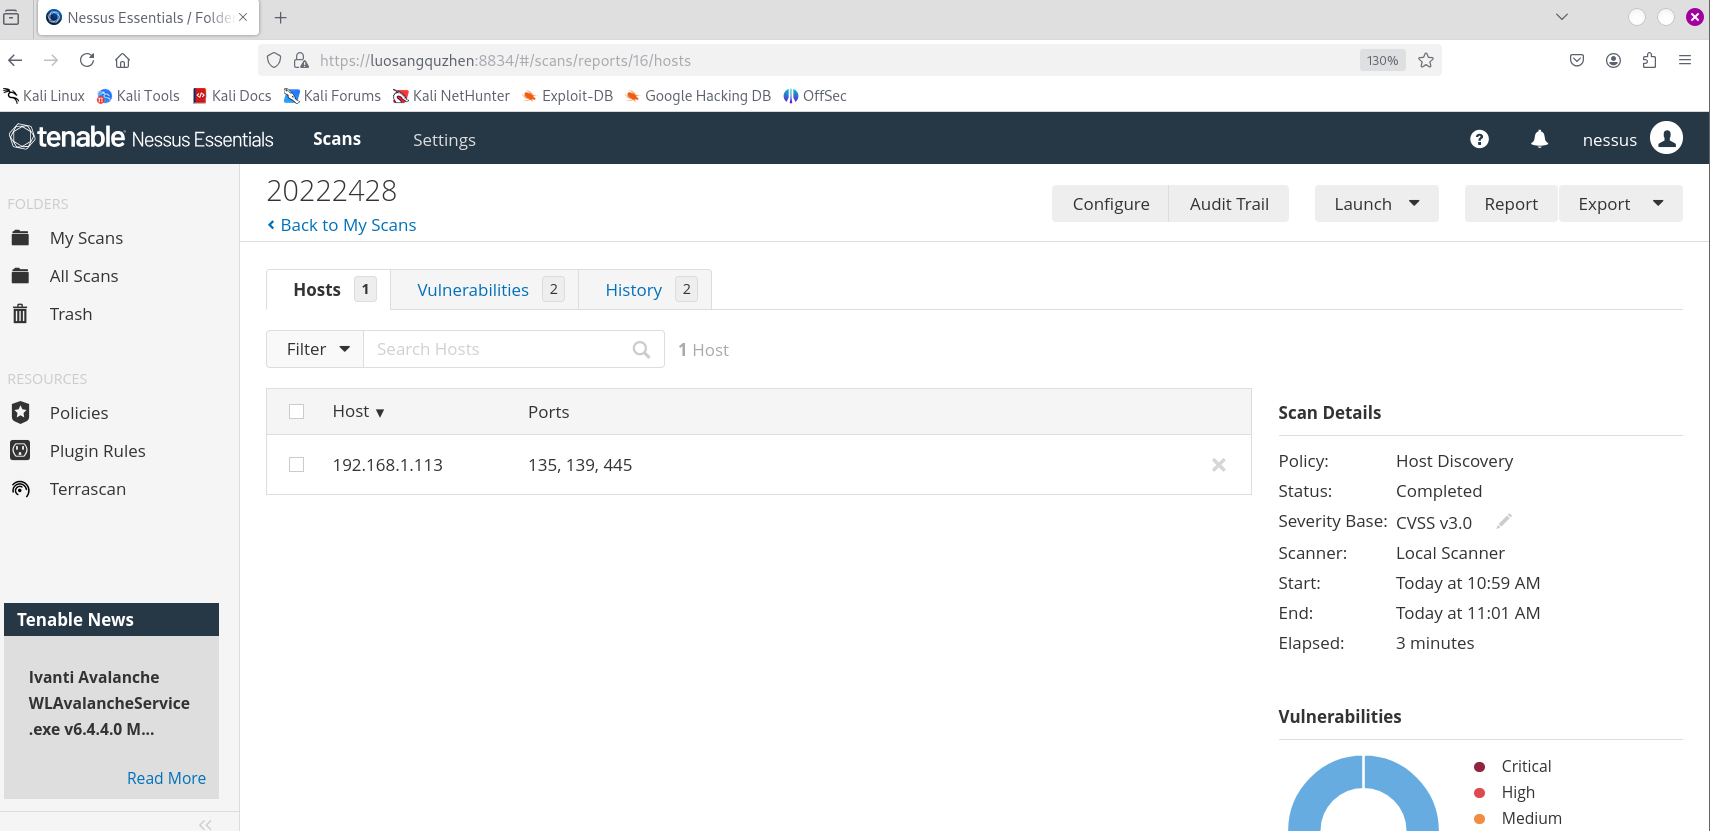
Task: Close the Nessus Essentials browser tab
Action: pyautogui.click(x=243, y=17)
